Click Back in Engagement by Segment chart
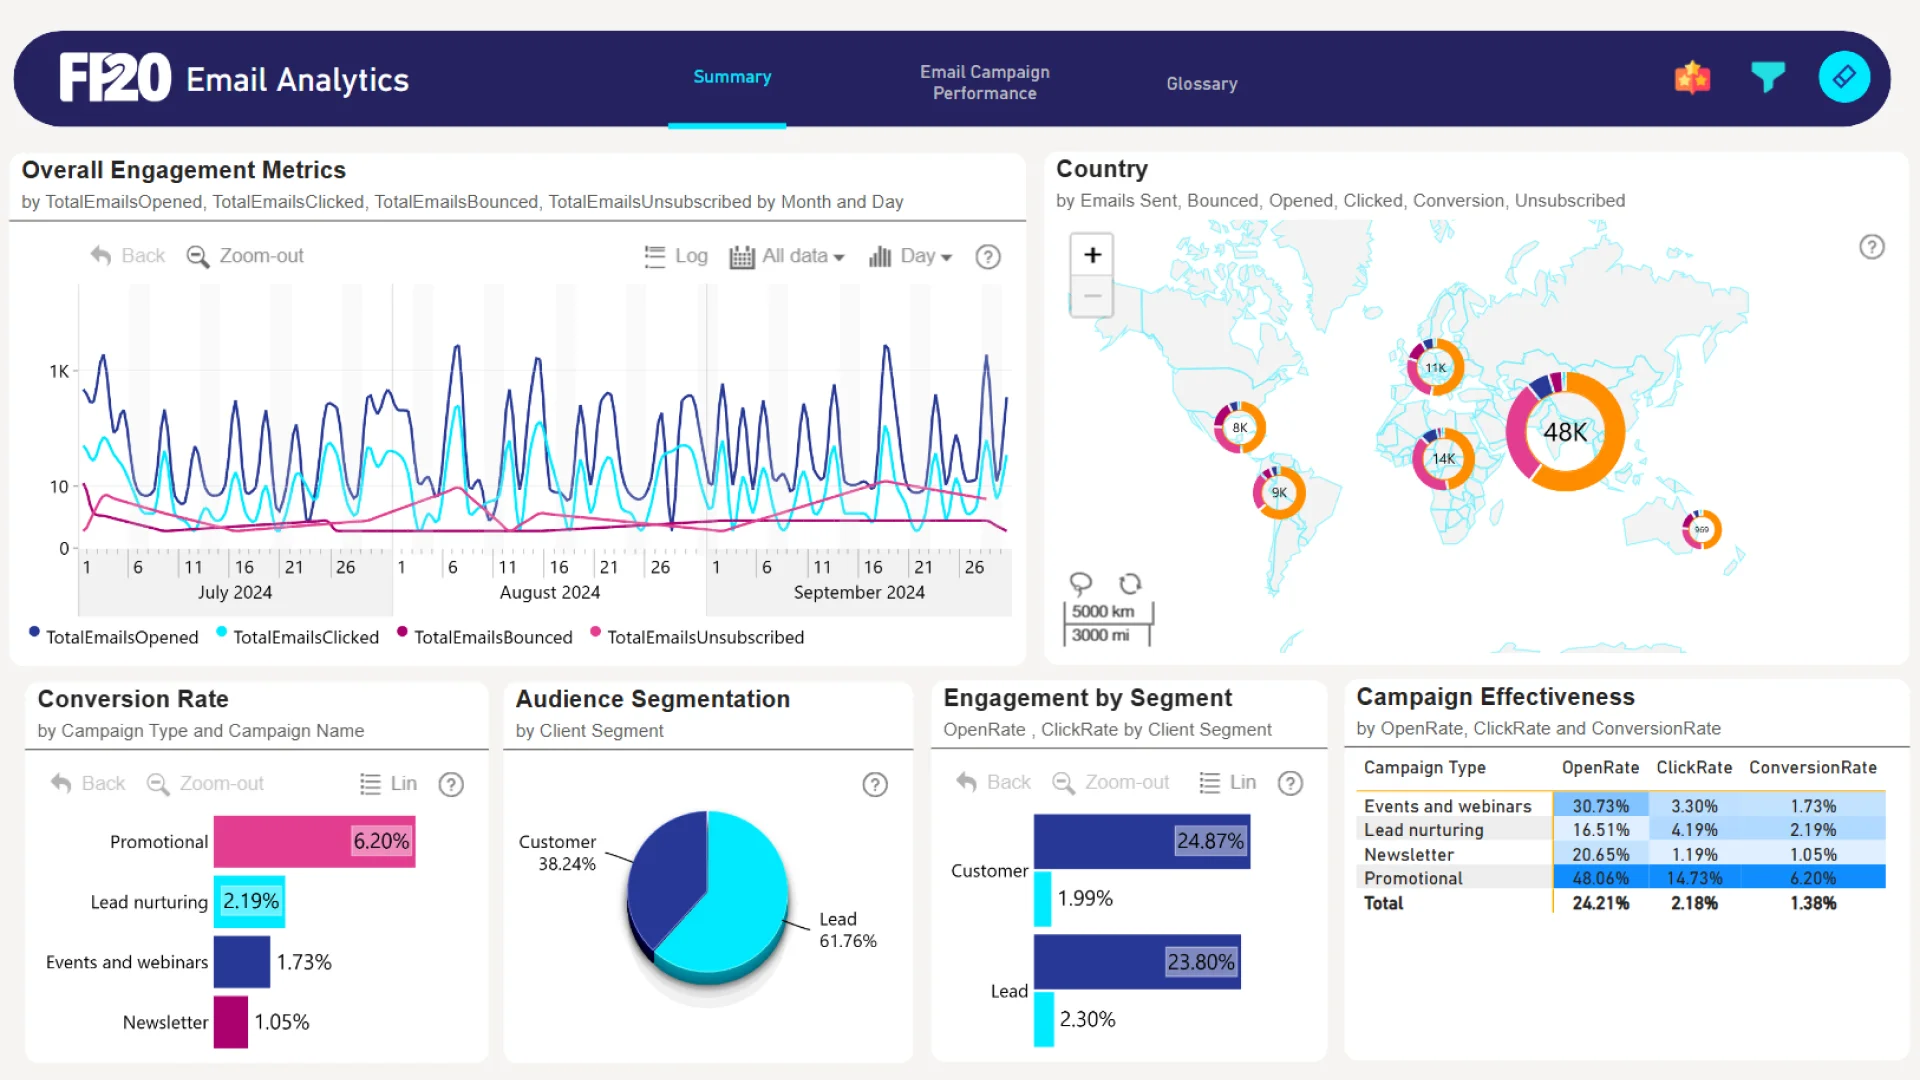The image size is (1920, 1080). pyautogui.click(x=994, y=783)
